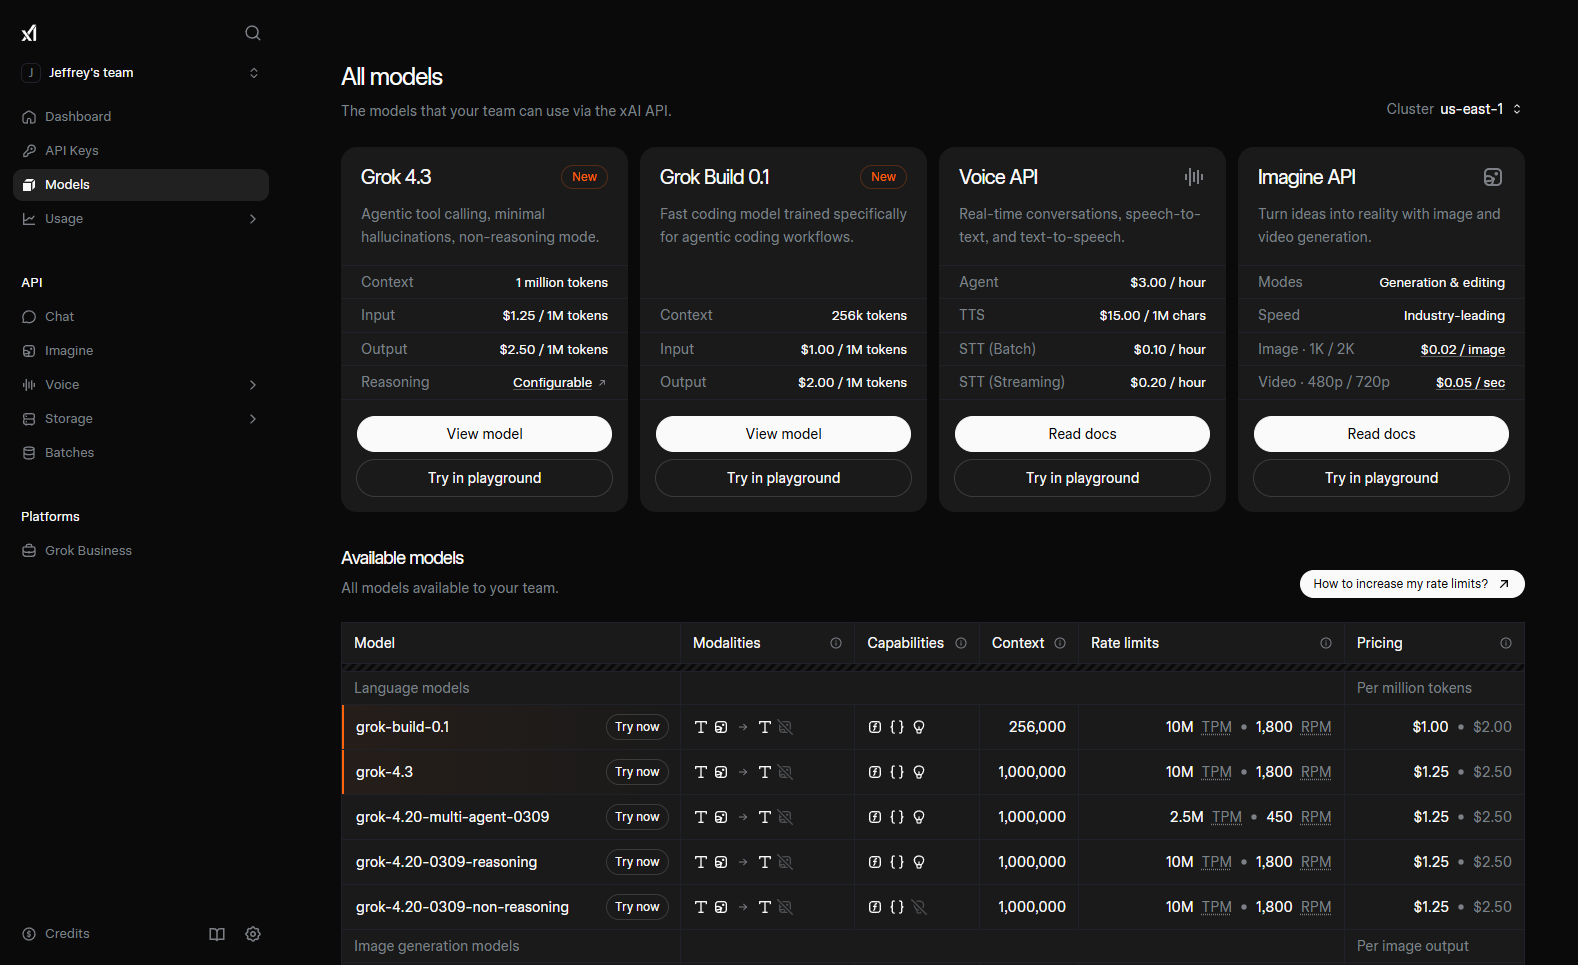Click the xAI logo icon
This screenshot has height=965, width=1578.
(29, 33)
